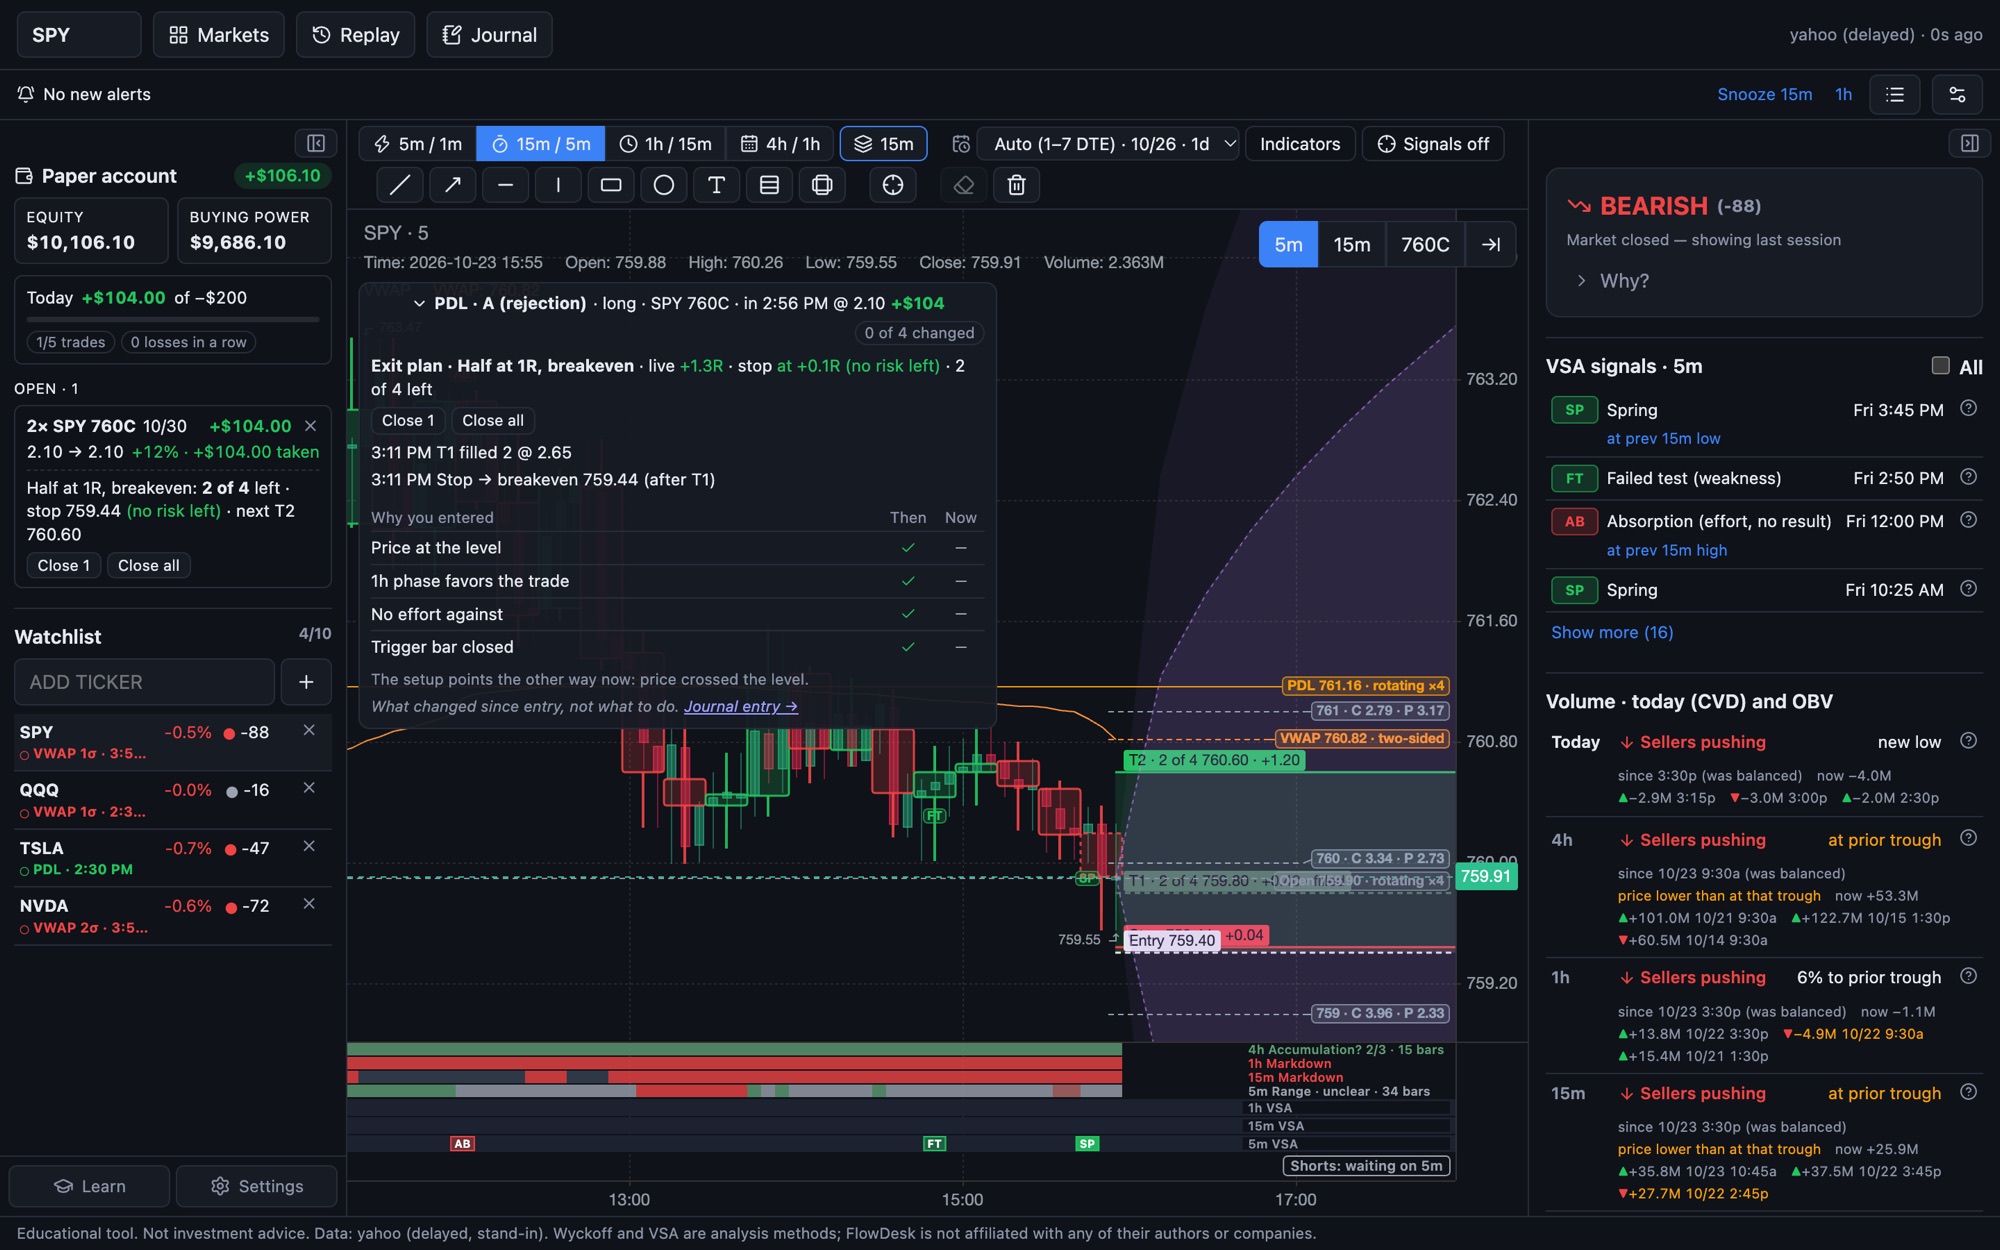Open the Indicators menu

tap(1299, 144)
